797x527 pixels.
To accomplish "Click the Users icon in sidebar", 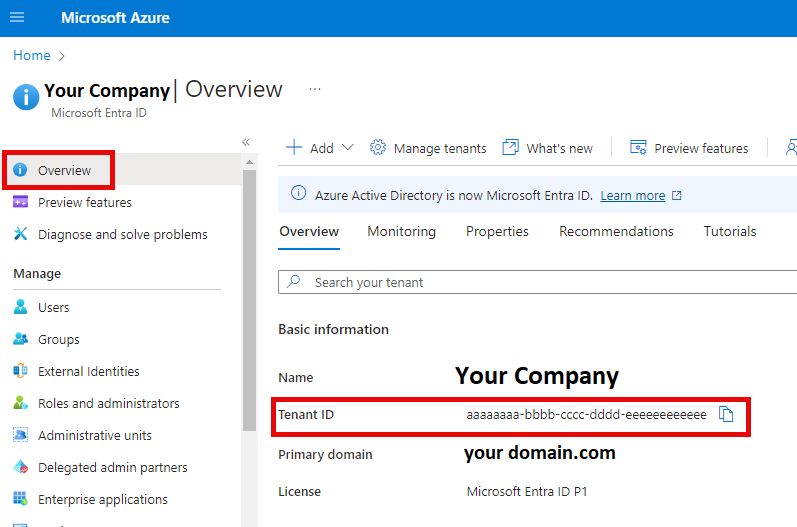I will [20, 307].
